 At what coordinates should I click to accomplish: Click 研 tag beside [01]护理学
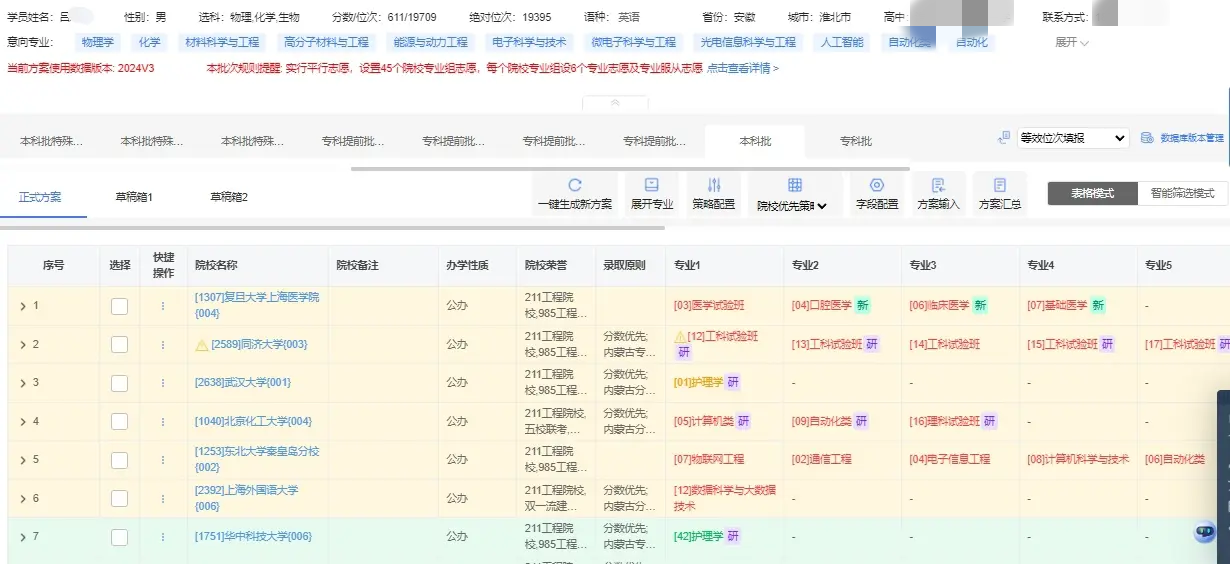733,382
